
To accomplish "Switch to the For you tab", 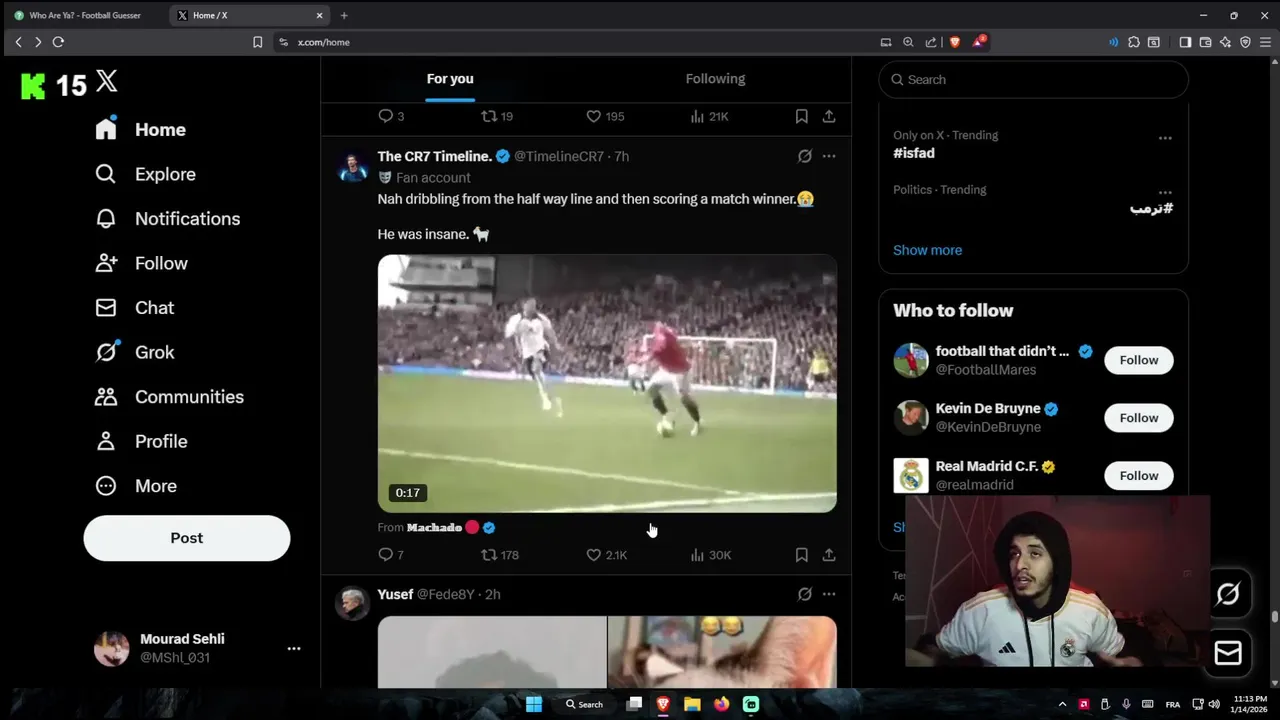I will click(450, 79).
